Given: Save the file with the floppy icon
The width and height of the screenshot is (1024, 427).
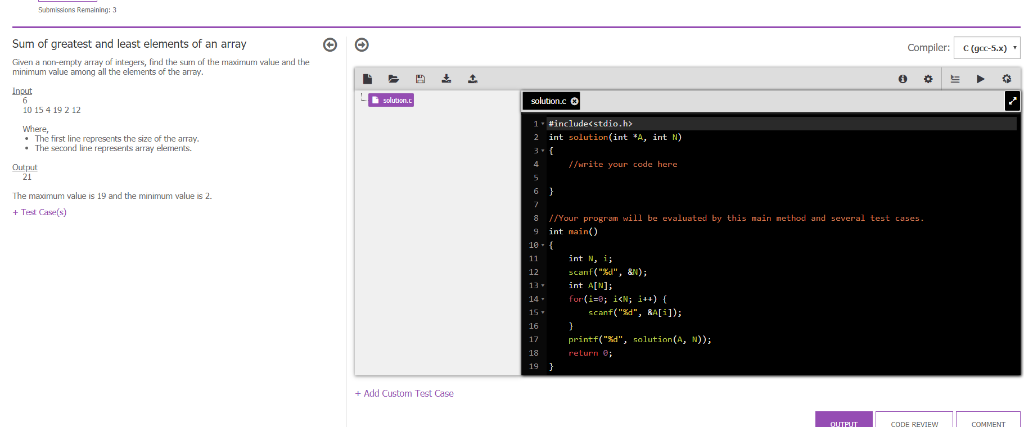Looking at the screenshot, I should [421, 79].
